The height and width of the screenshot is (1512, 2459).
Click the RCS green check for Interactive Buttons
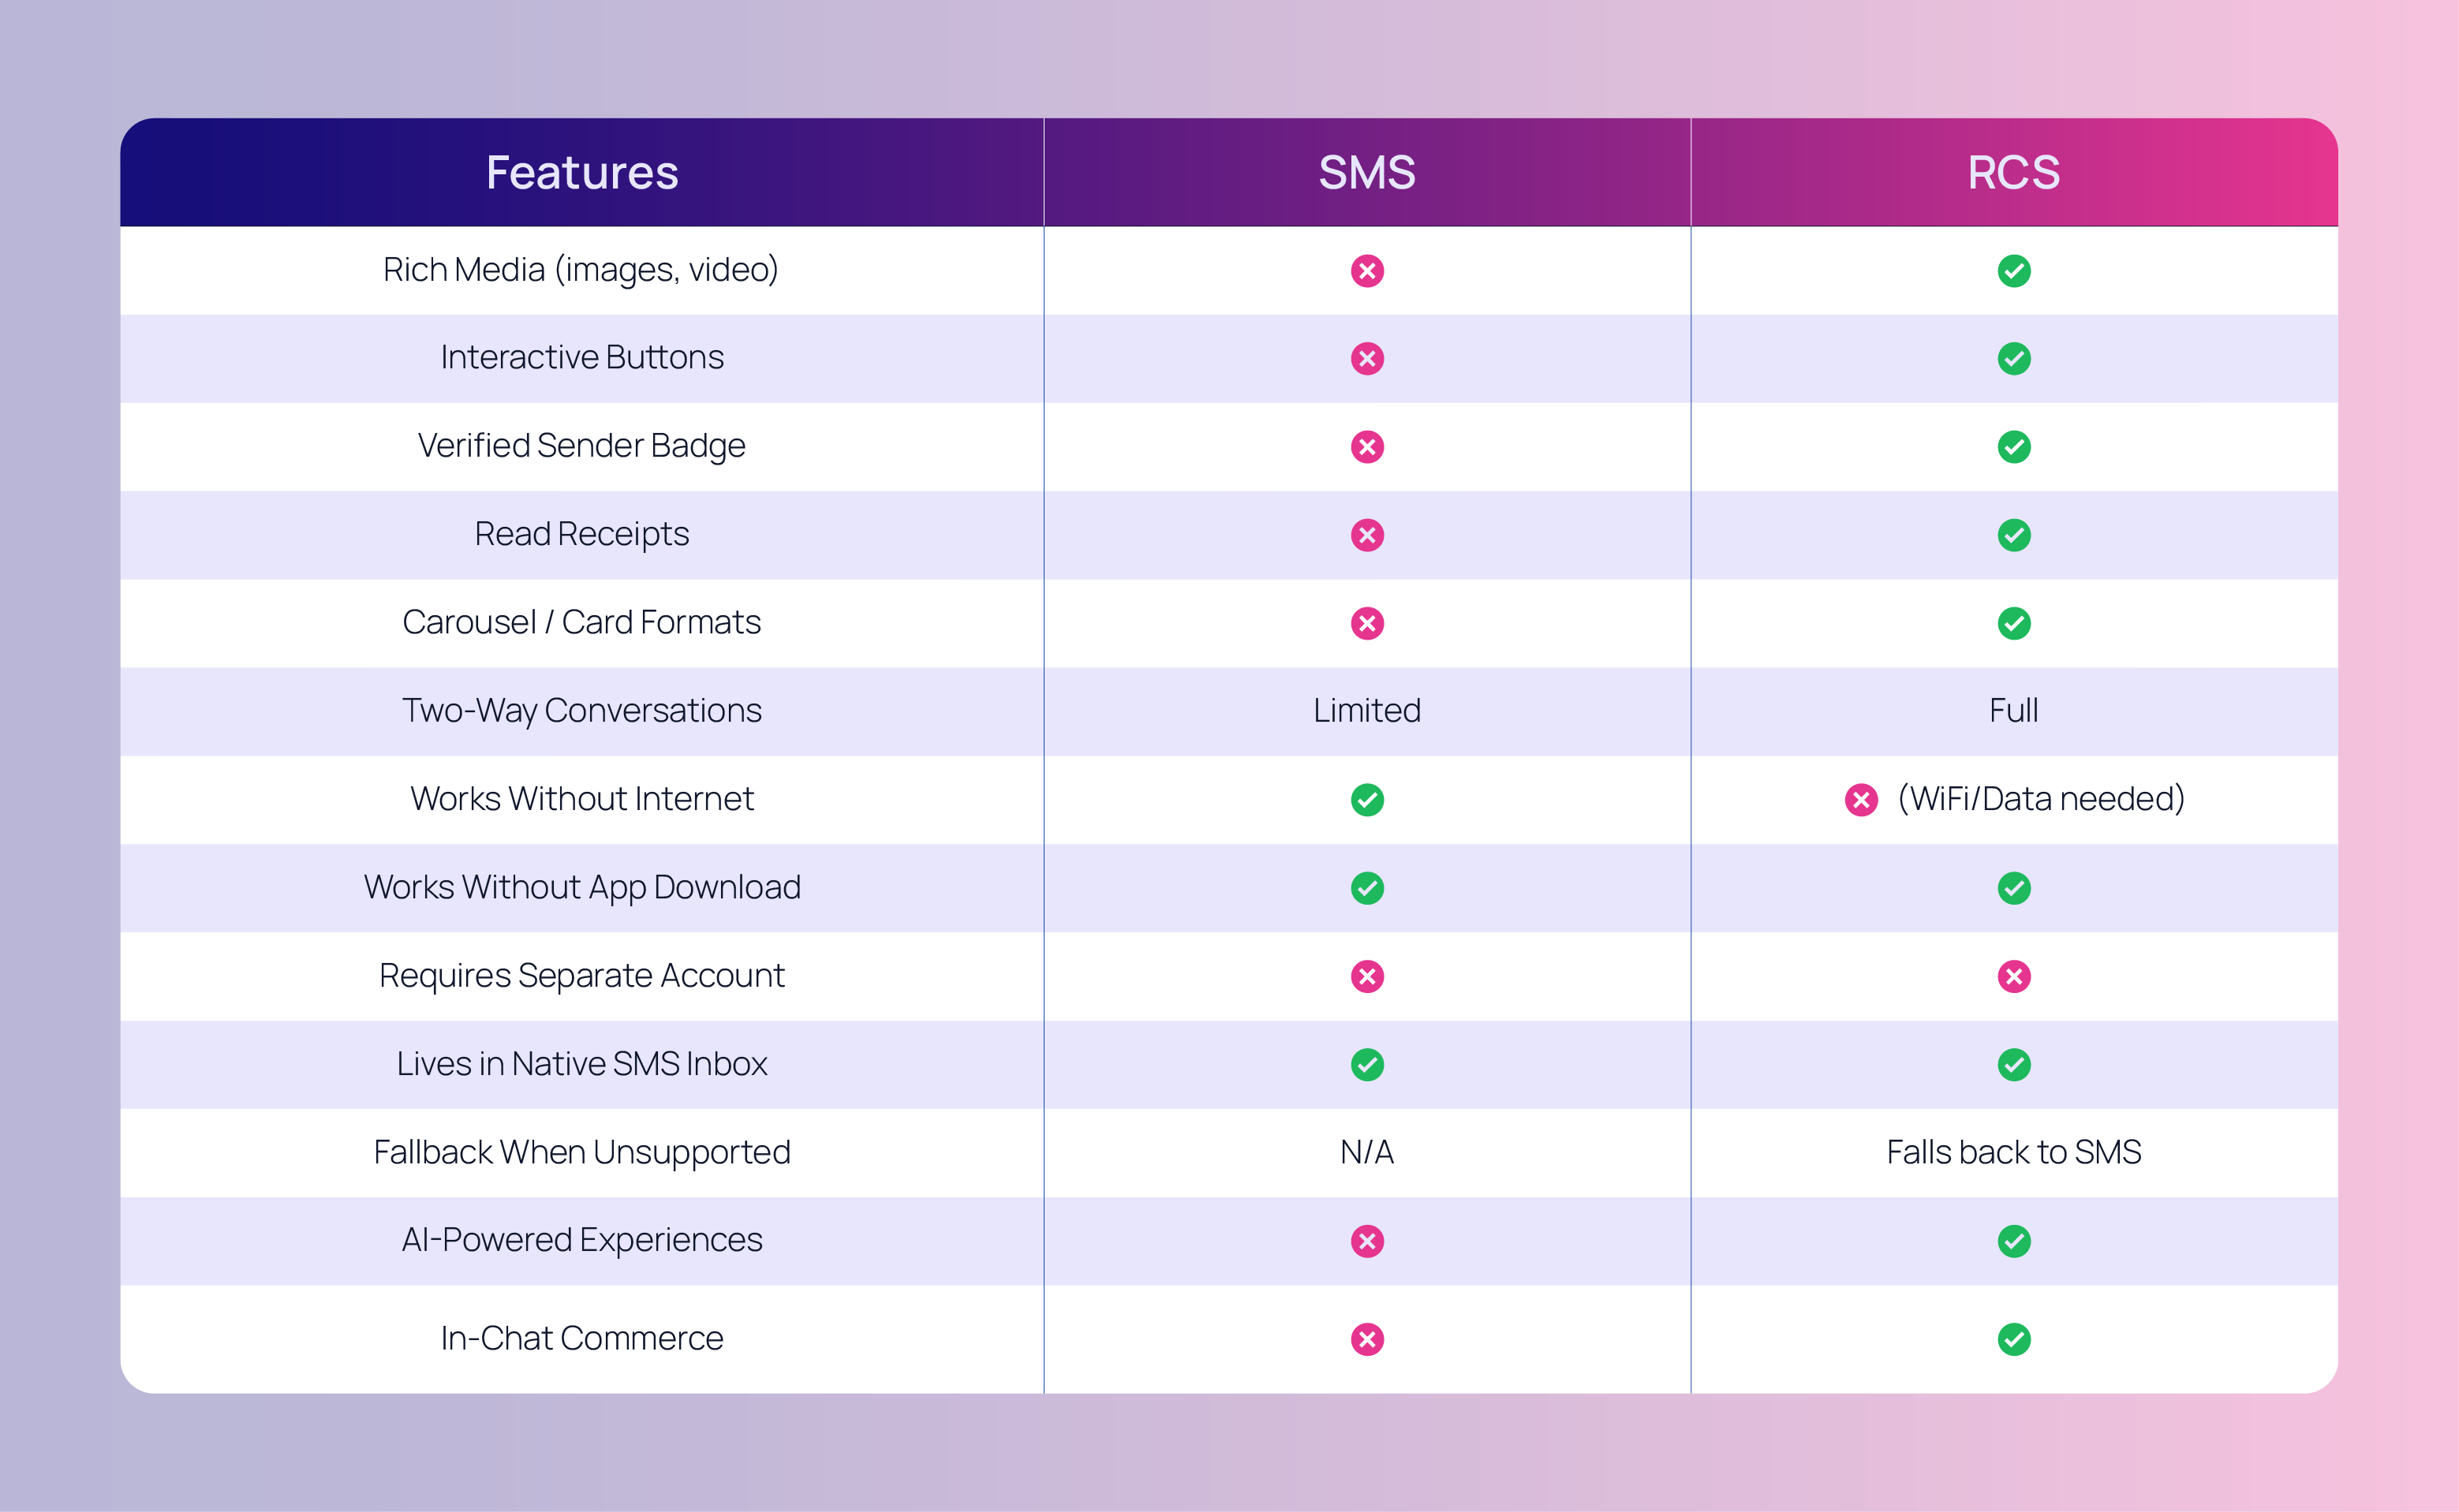tap(2013, 359)
